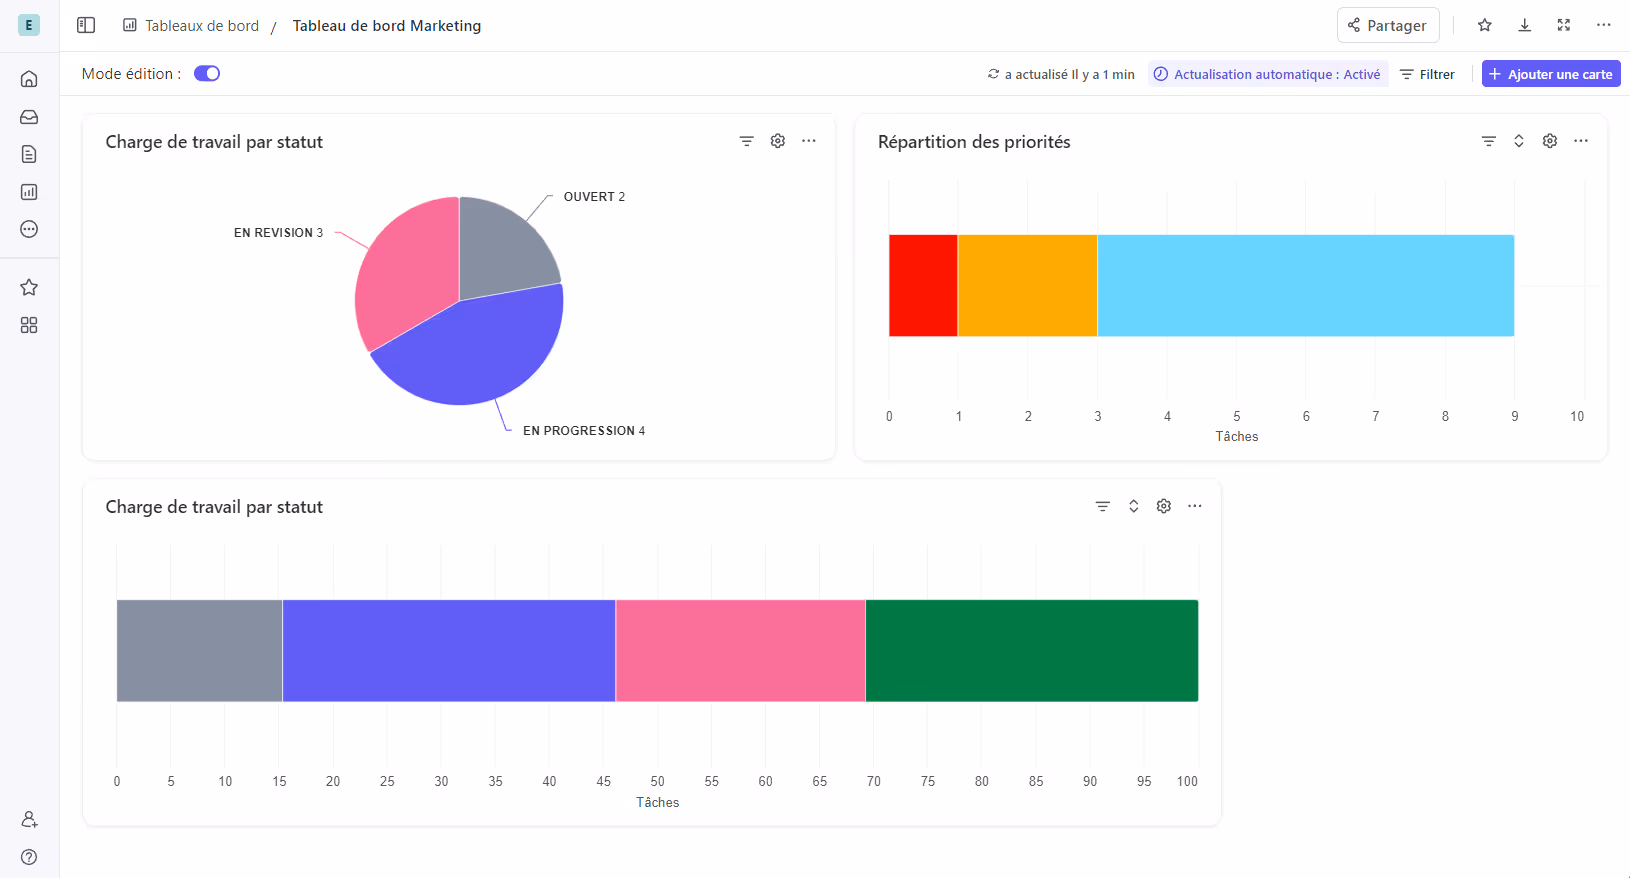The width and height of the screenshot is (1630, 878).
Task: Open the Docs icon in sidebar
Action: (29, 154)
